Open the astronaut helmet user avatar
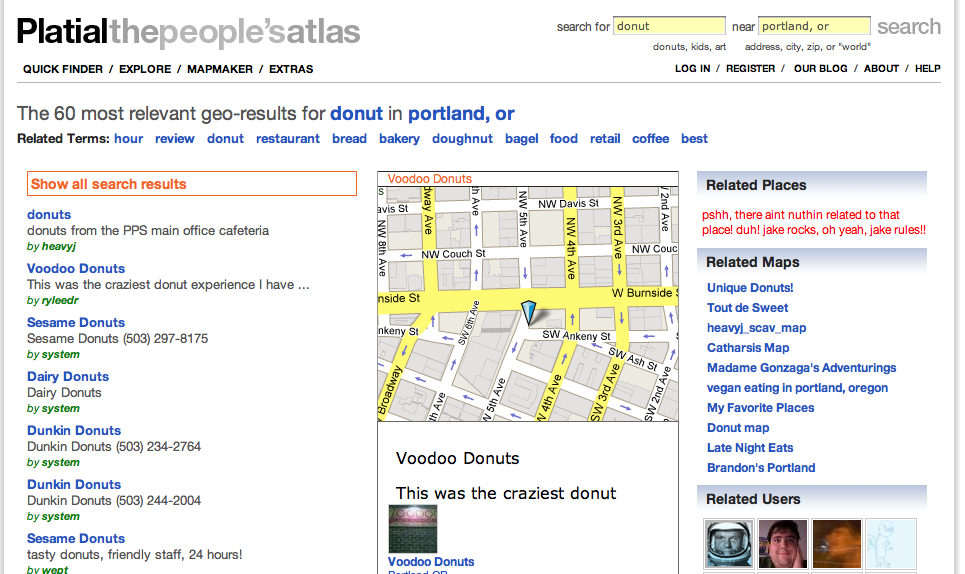The image size is (965, 574). pyautogui.click(x=729, y=544)
